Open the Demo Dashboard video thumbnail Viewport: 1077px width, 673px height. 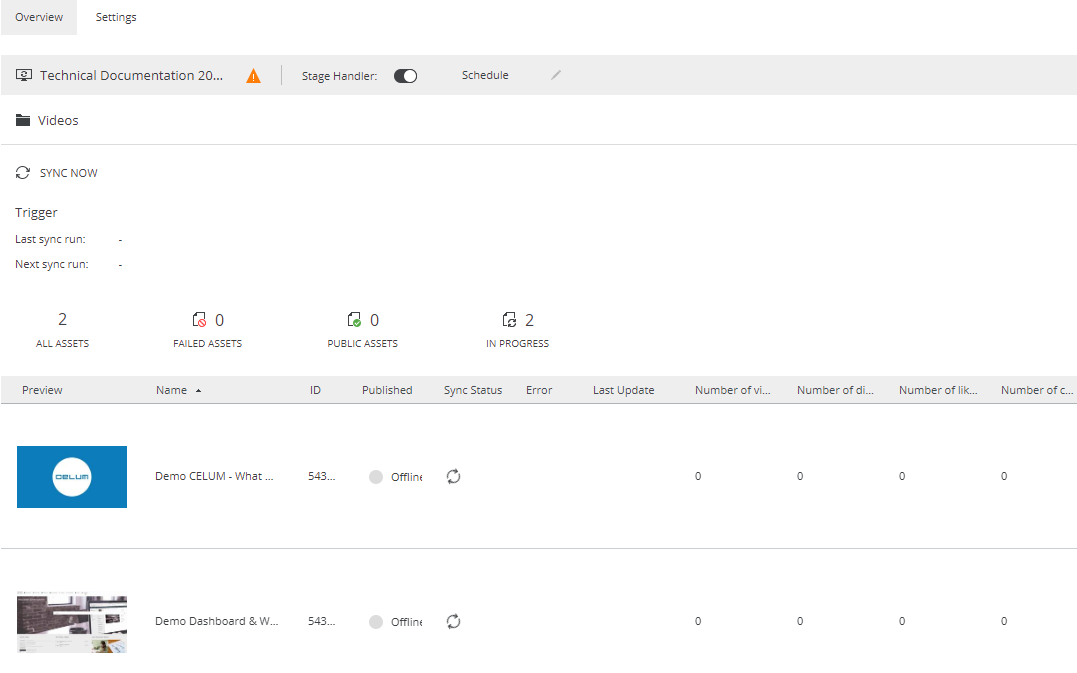click(x=72, y=621)
